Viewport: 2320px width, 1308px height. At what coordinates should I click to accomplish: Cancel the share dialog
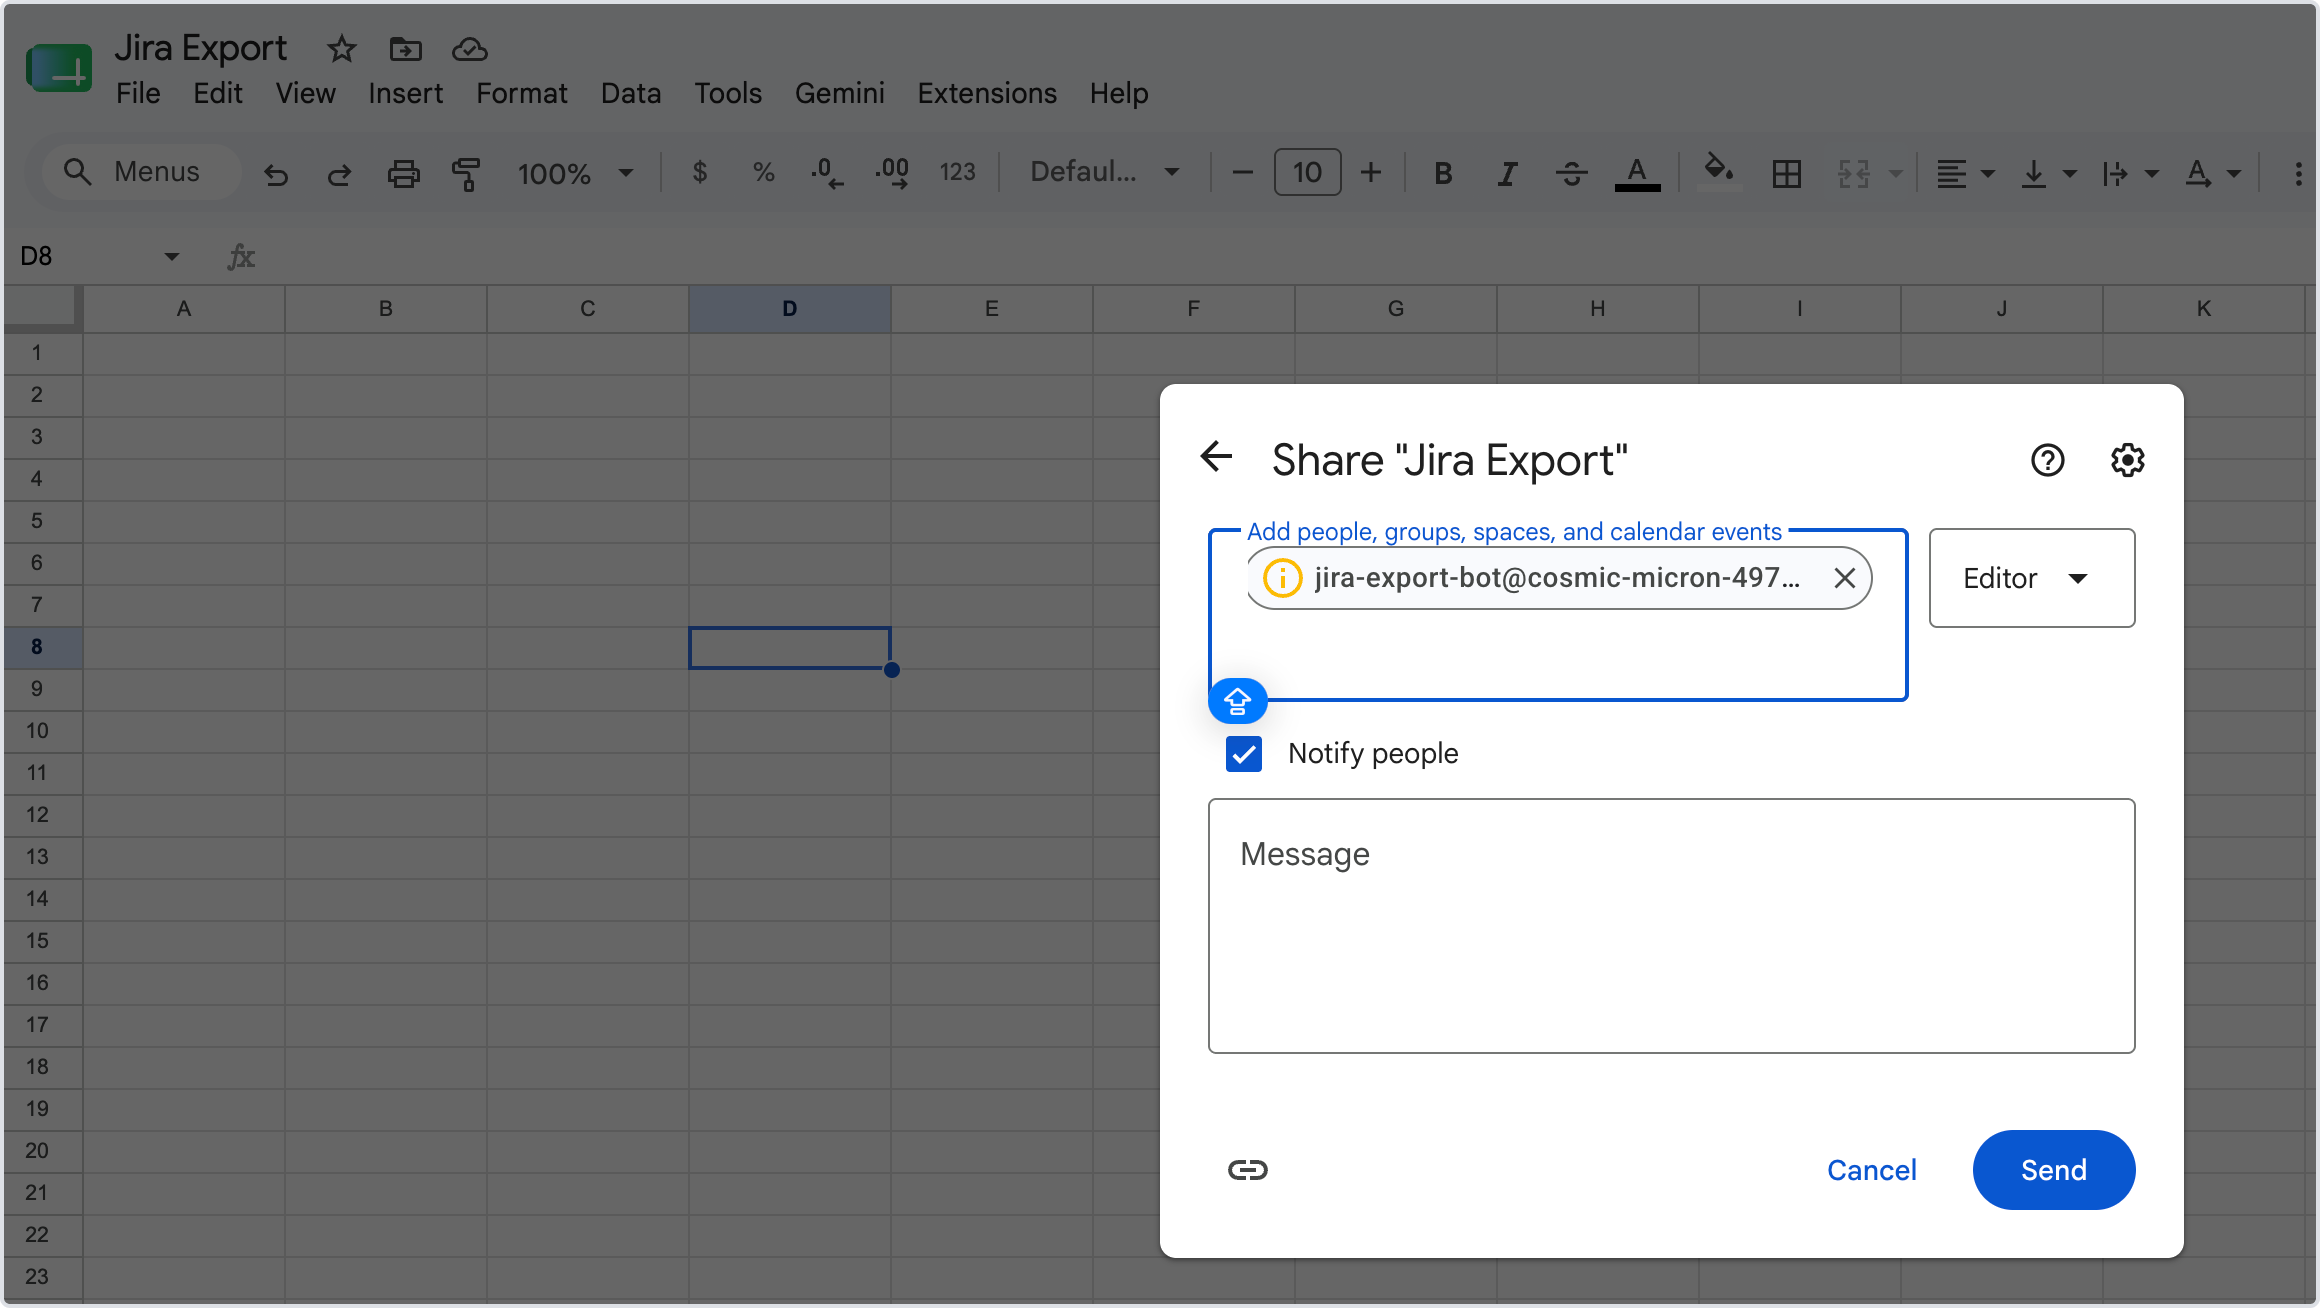click(x=1872, y=1170)
